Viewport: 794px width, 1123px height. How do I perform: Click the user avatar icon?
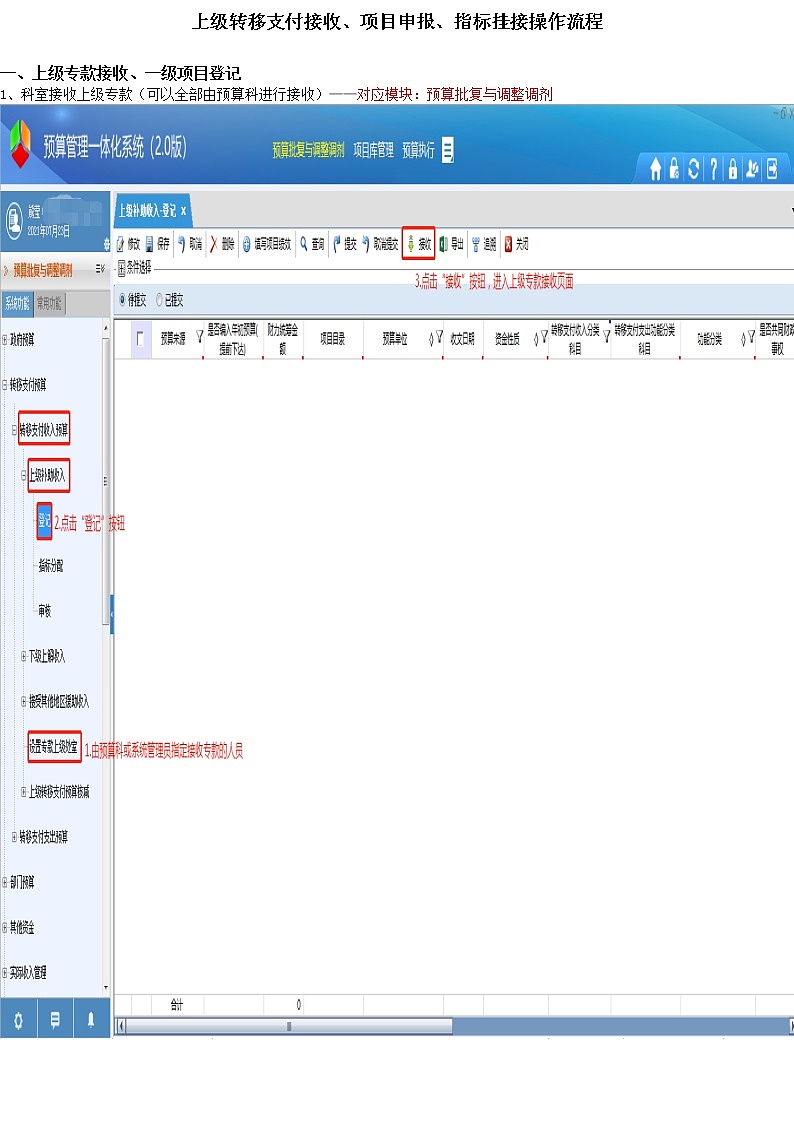click(x=14, y=220)
